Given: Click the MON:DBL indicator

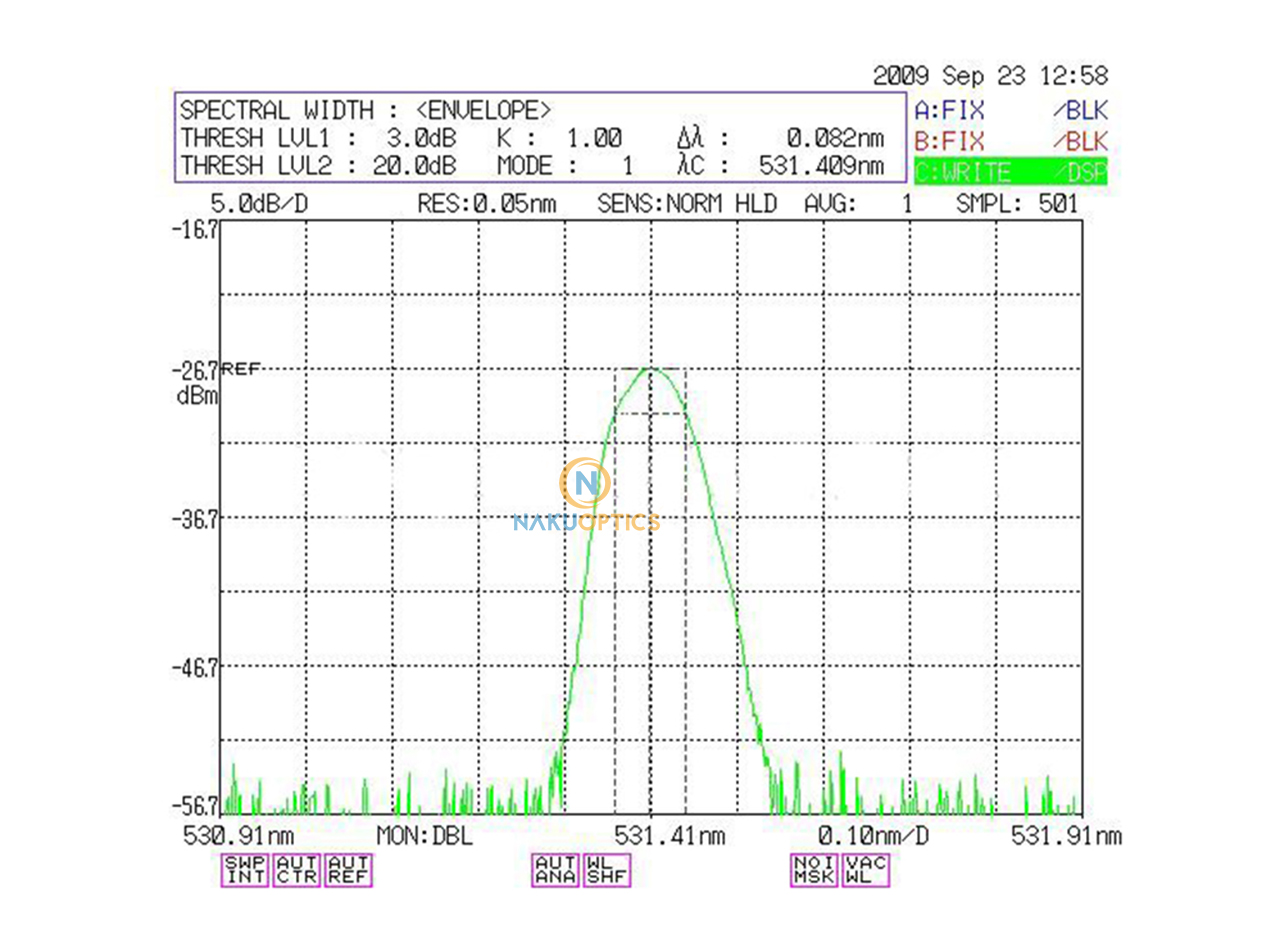Looking at the screenshot, I should pyautogui.click(x=425, y=836).
